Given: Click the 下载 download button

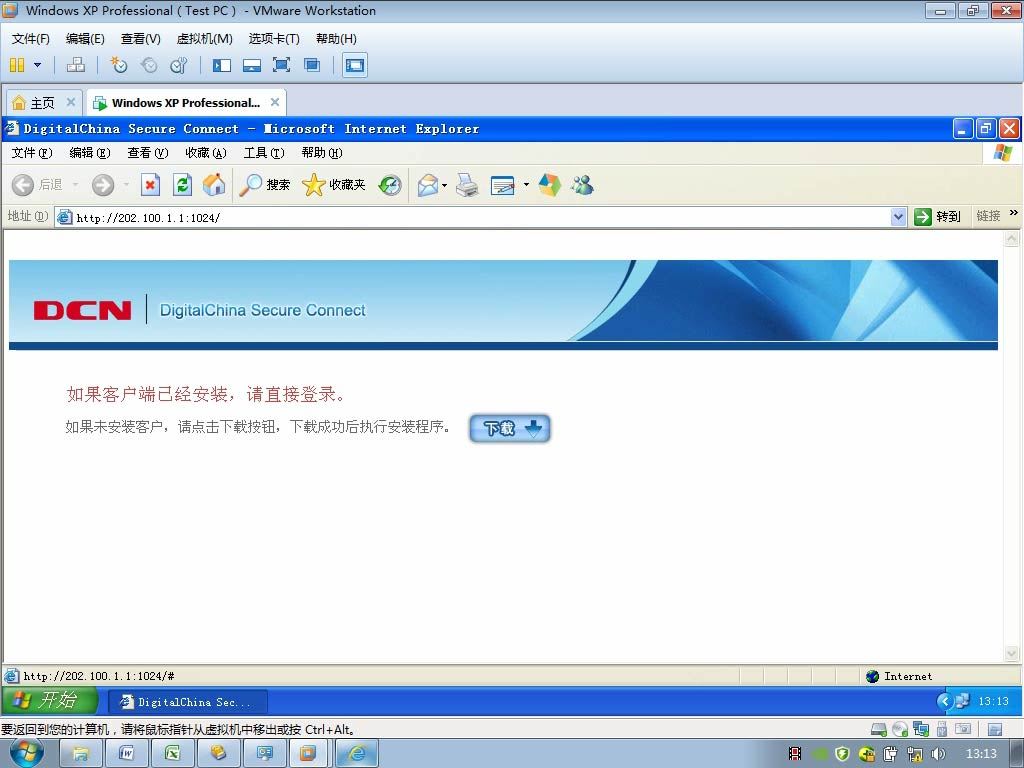Looking at the screenshot, I should (x=509, y=428).
